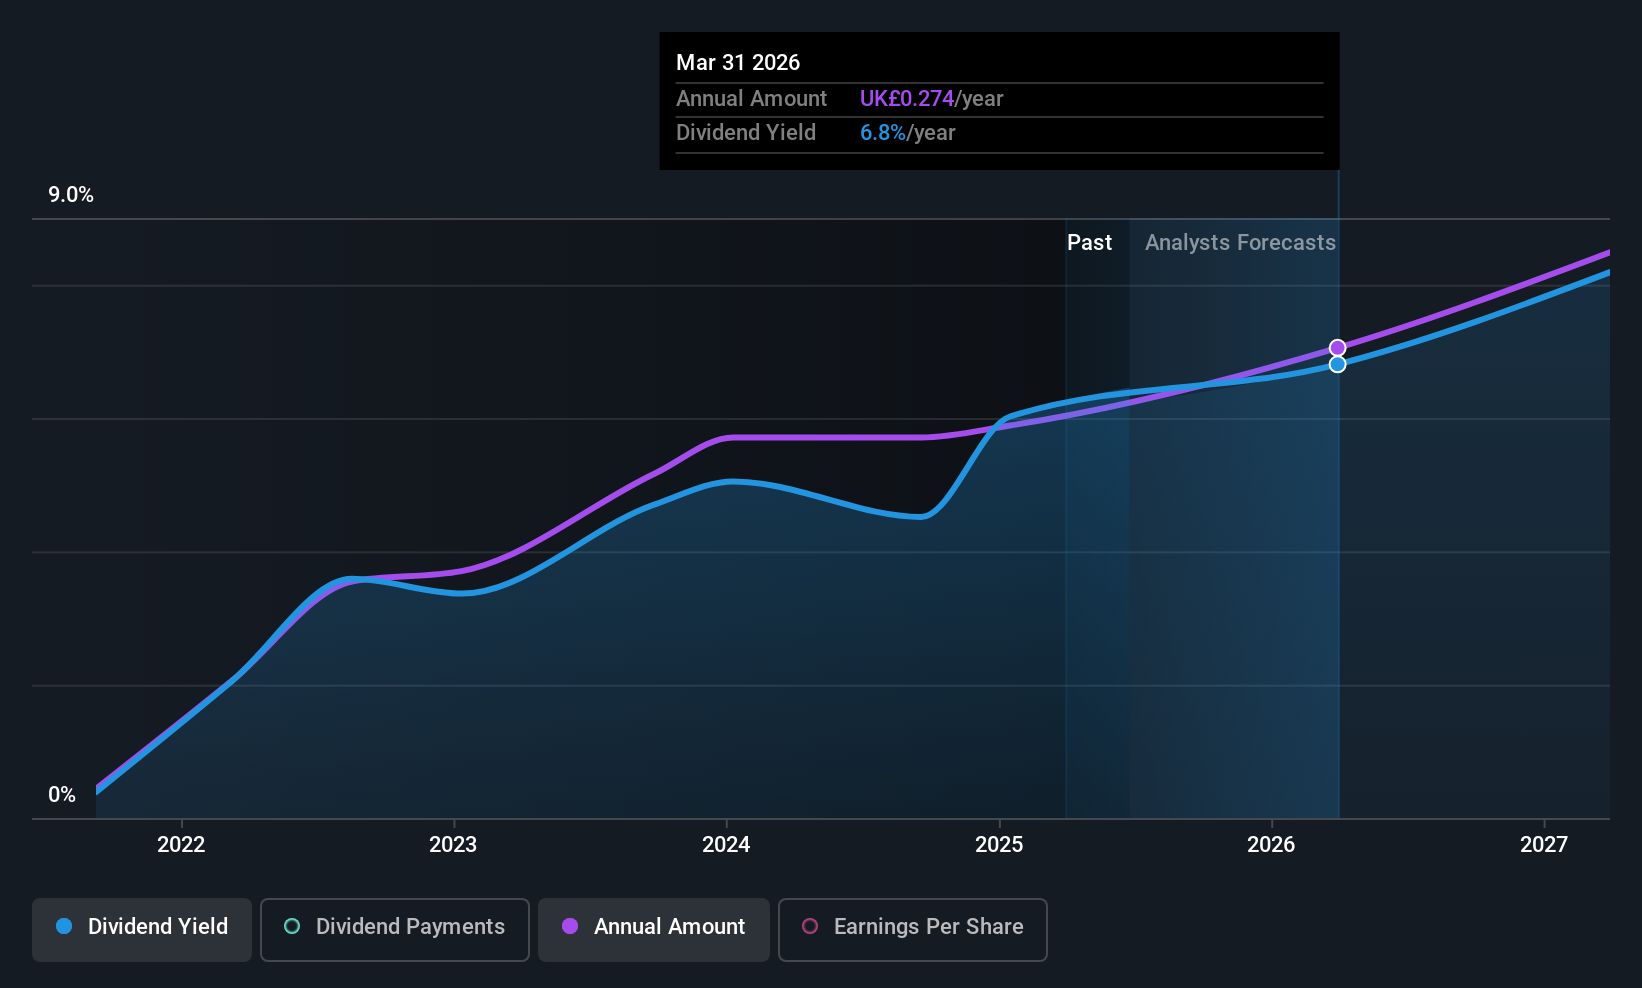Screen dimensions: 1642x988
Task: Click the 2023 x-axis label
Action: (453, 844)
